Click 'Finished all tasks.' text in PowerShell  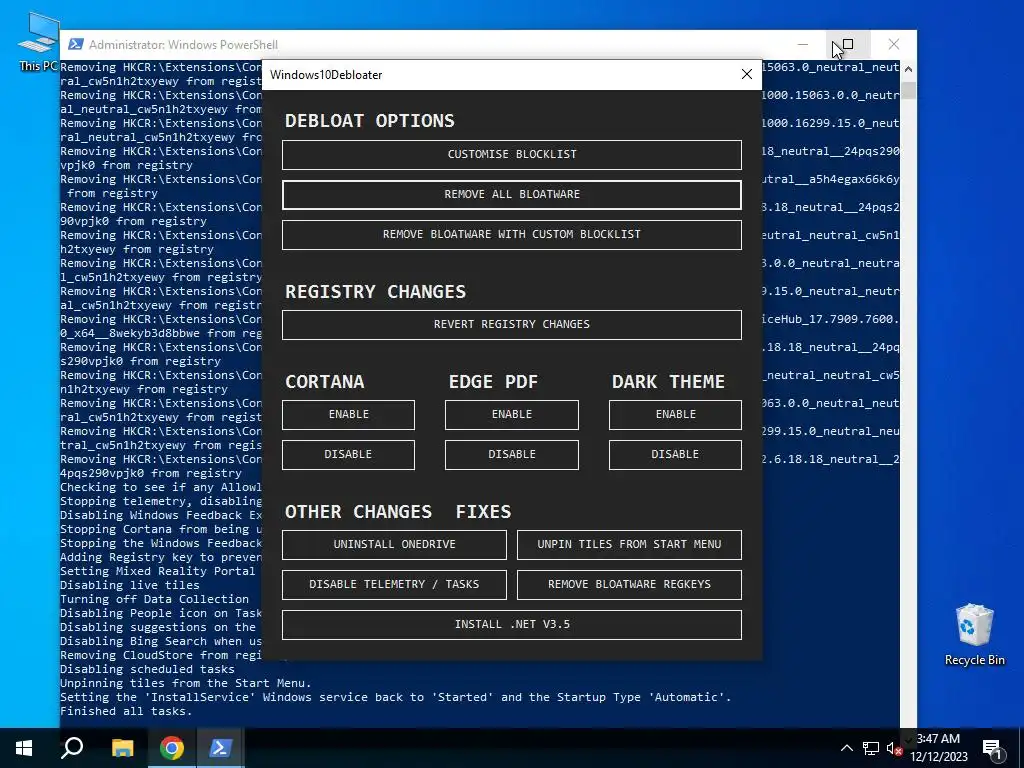pos(126,711)
